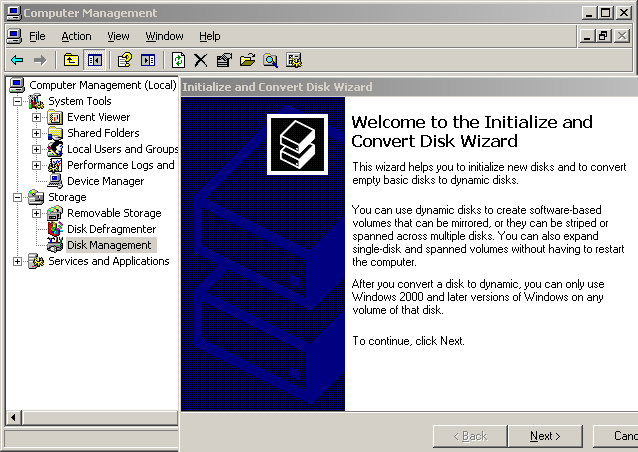The image size is (638, 452).
Task: Select Shared Folders tree label
Action: tap(103, 133)
